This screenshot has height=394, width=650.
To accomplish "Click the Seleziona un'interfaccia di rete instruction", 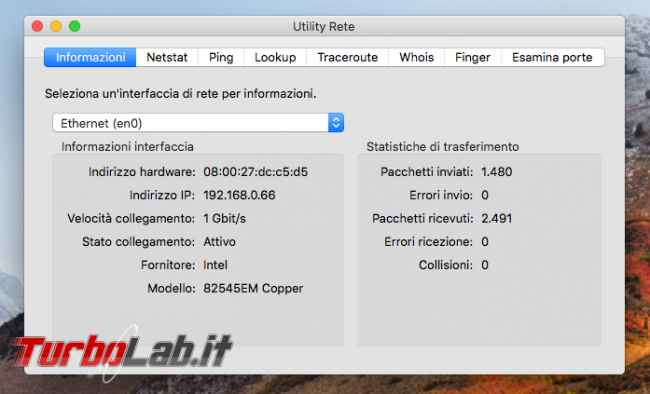I will point(180,94).
